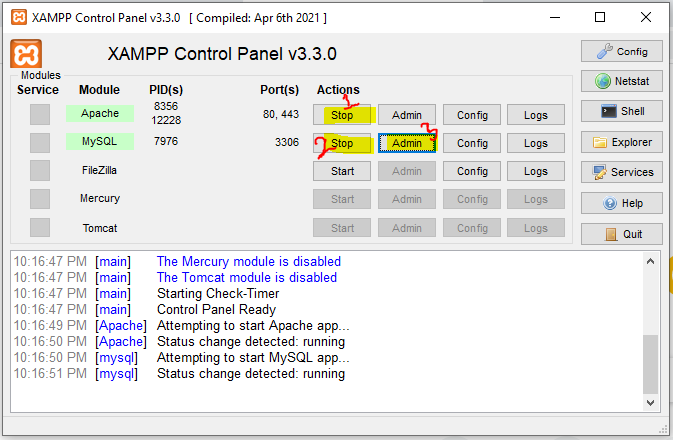Viewport: 673px width, 440px height.
Task: Toggle Apache service checkbox
Action: point(40,115)
